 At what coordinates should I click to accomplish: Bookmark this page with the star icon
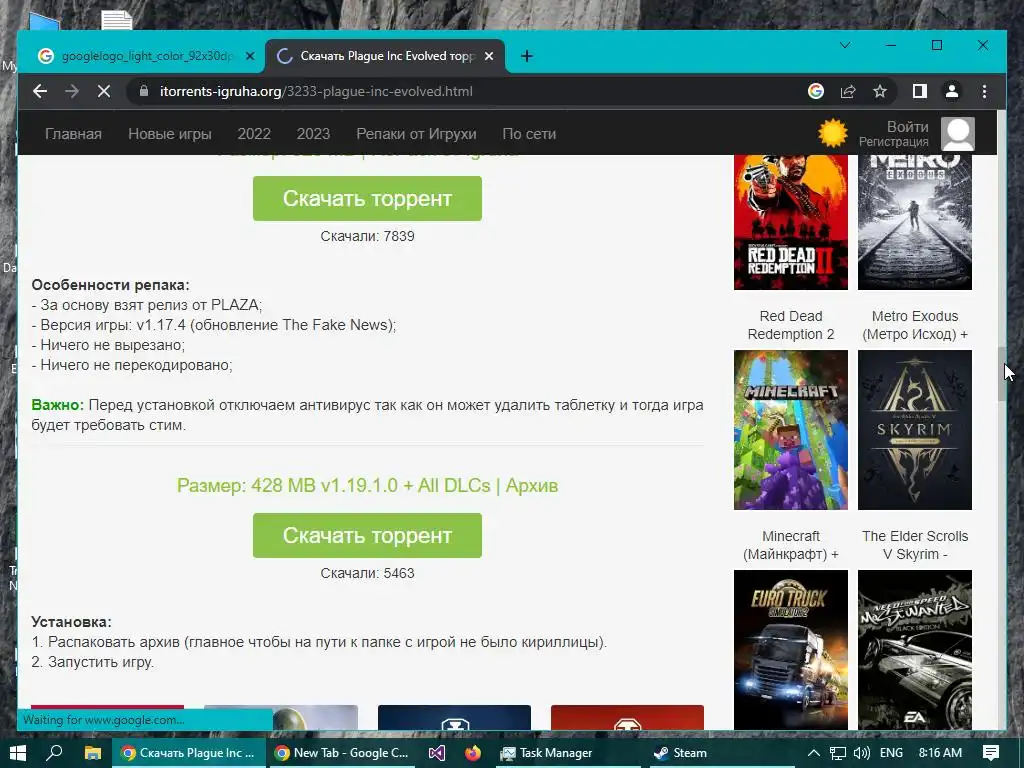point(880,91)
